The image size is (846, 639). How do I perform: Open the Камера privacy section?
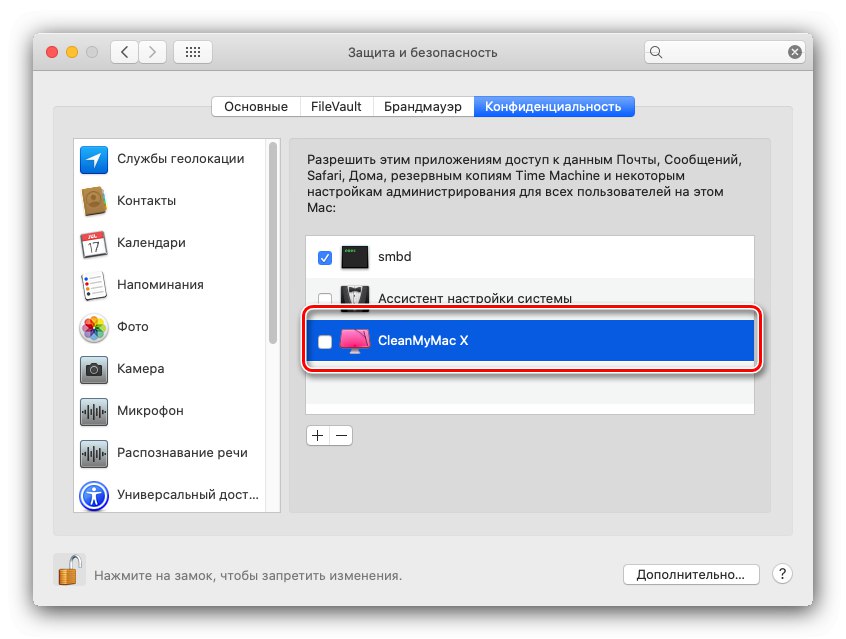(93, 369)
